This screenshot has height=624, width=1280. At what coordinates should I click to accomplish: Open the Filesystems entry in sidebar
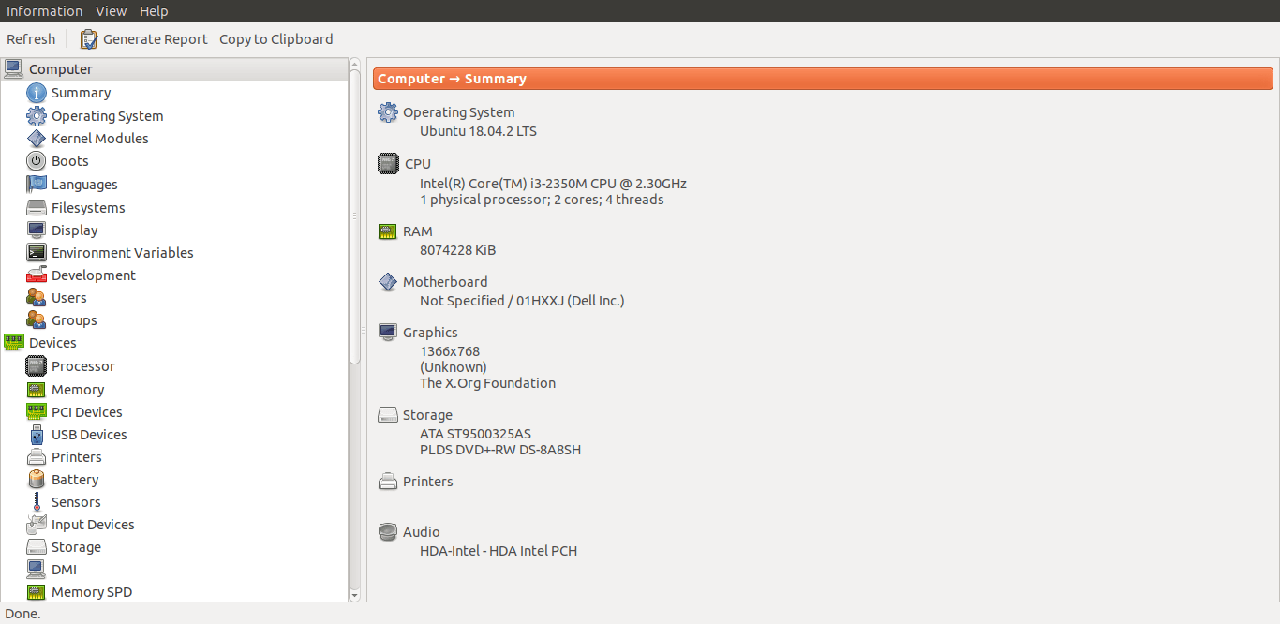88,208
